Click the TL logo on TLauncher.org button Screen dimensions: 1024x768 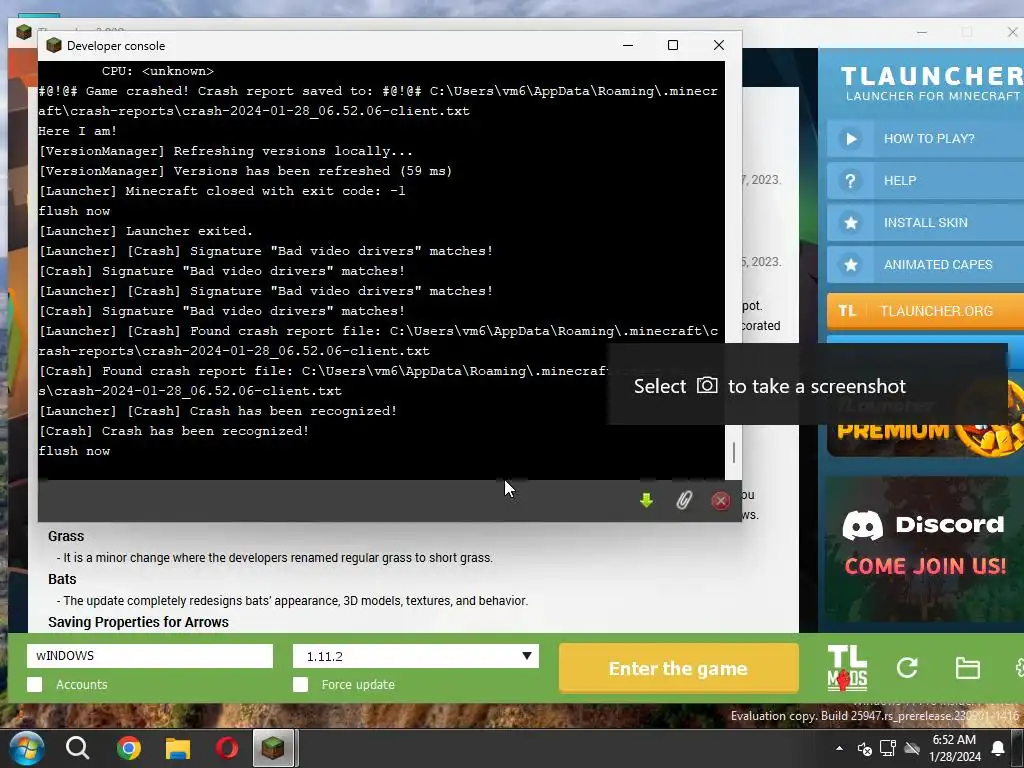coord(847,311)
